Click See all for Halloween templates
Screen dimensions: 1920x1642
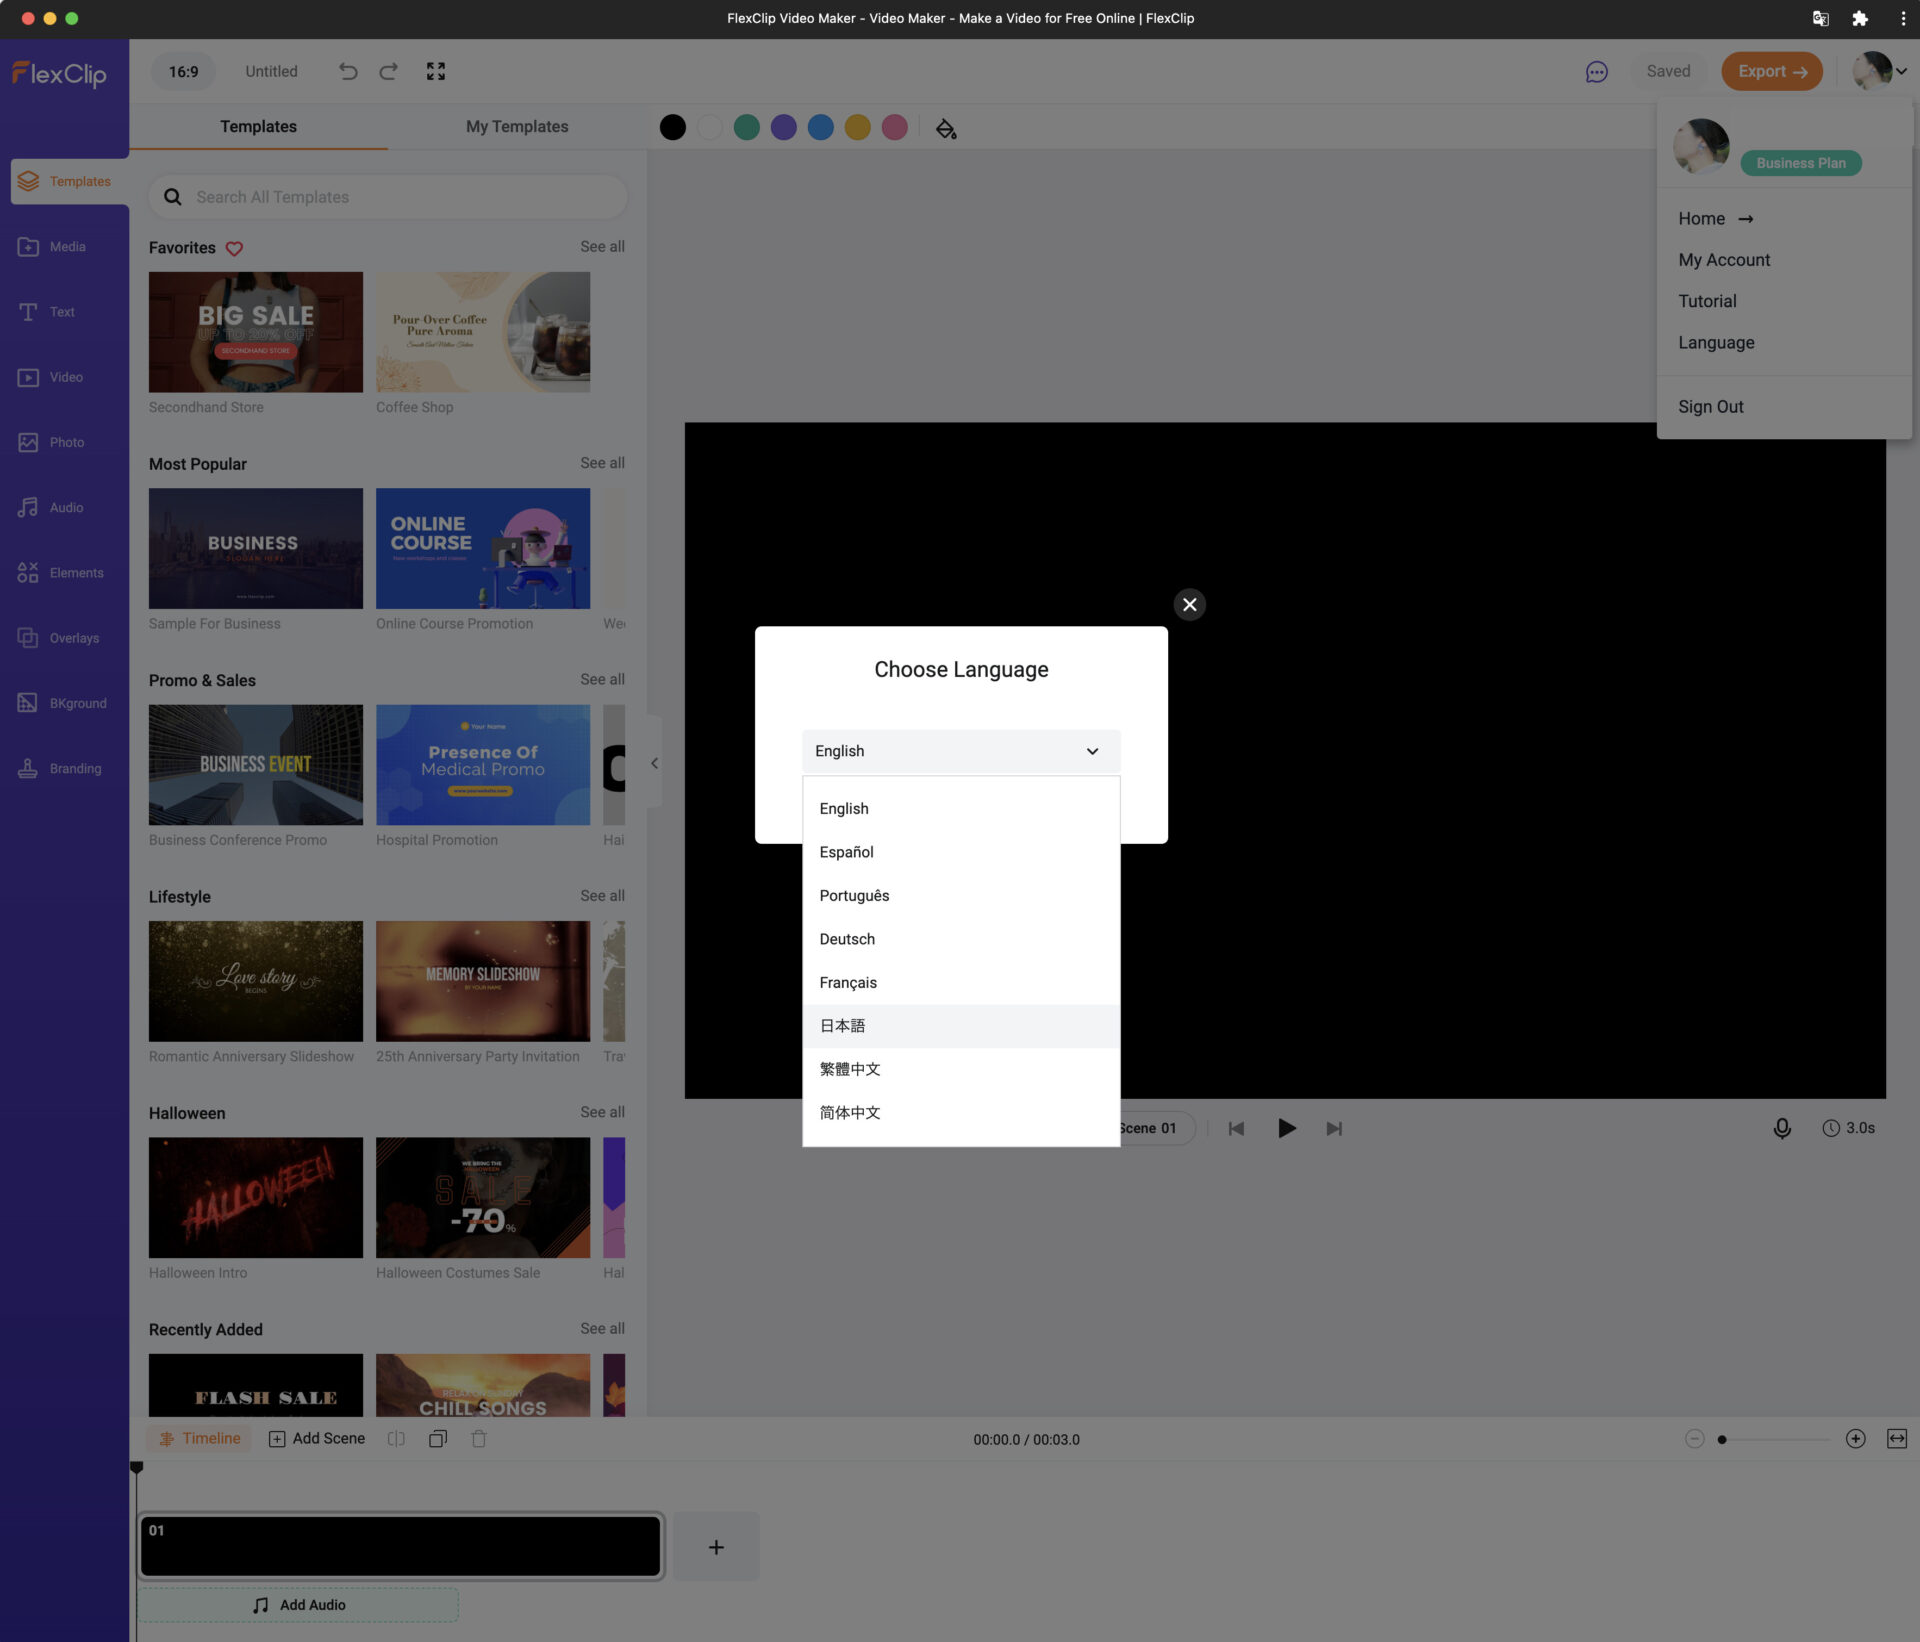[602, 1112]
